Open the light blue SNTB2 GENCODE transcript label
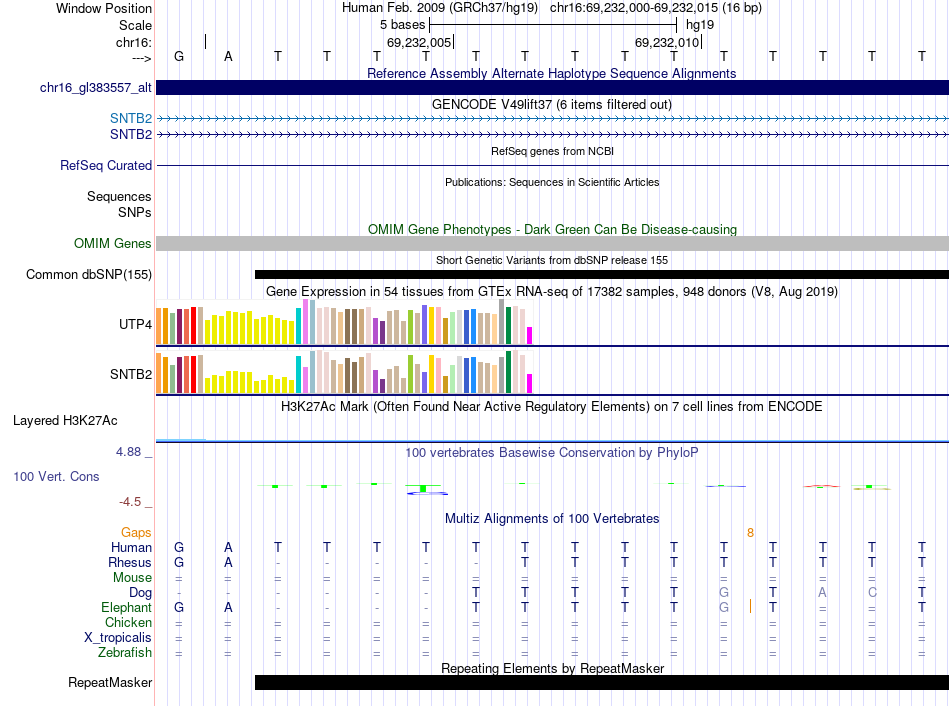Image resolution: width=950 pixels, height=706 pixels. point(131,119)
